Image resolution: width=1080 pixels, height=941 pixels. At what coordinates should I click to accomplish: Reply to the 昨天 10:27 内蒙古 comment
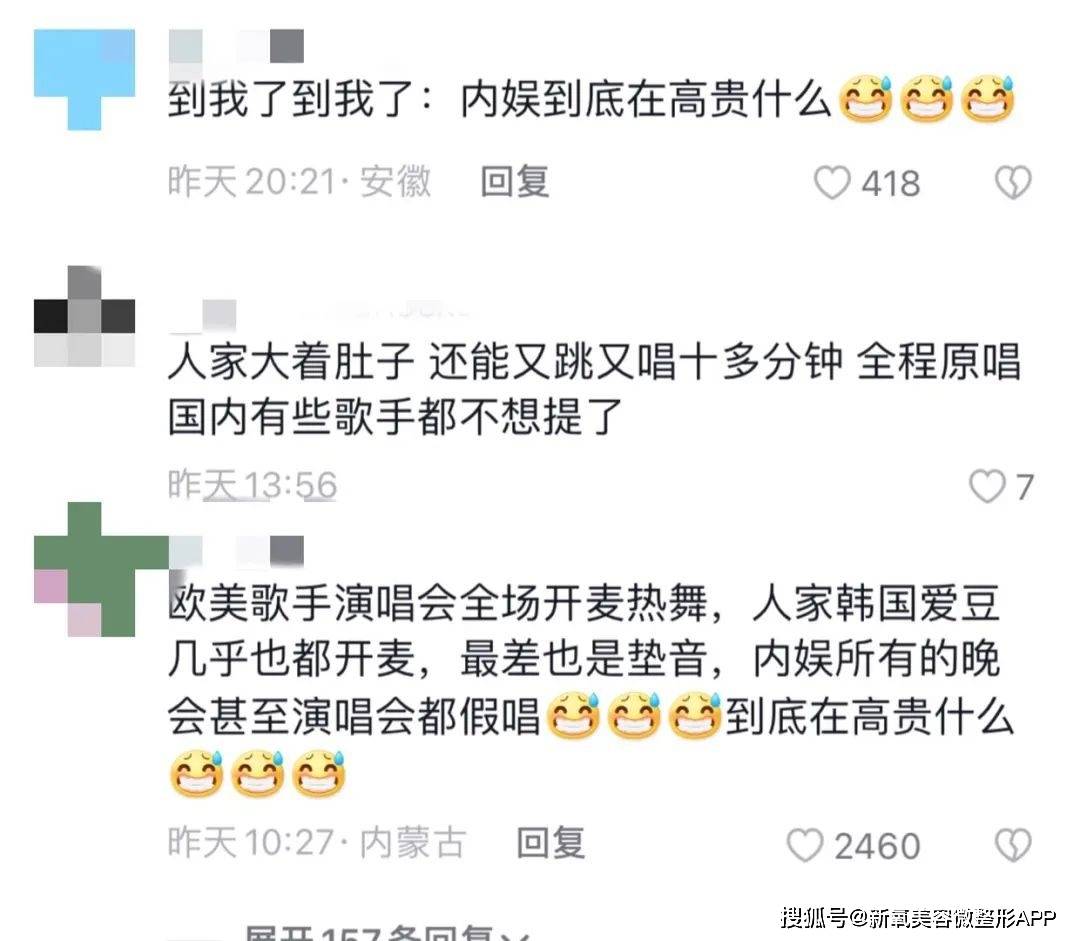pos(550,843)
